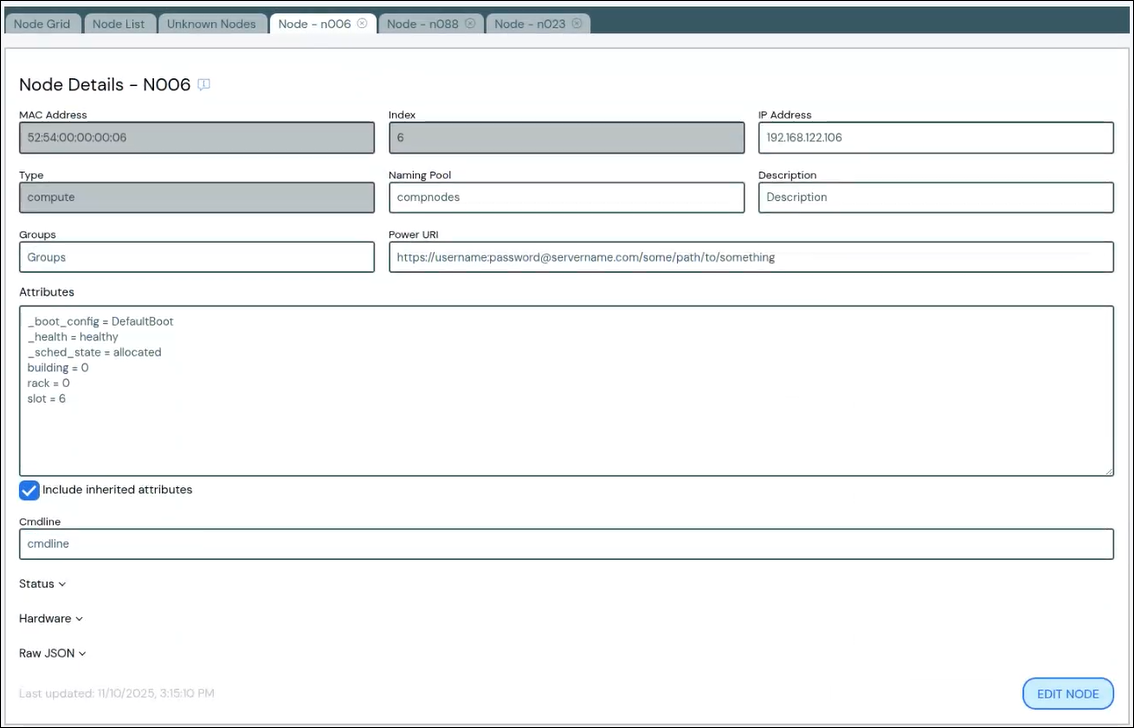Uncheck Include inherited attributes checkbox
This screenshot has width=1134, height=728.
click(30, 490)
